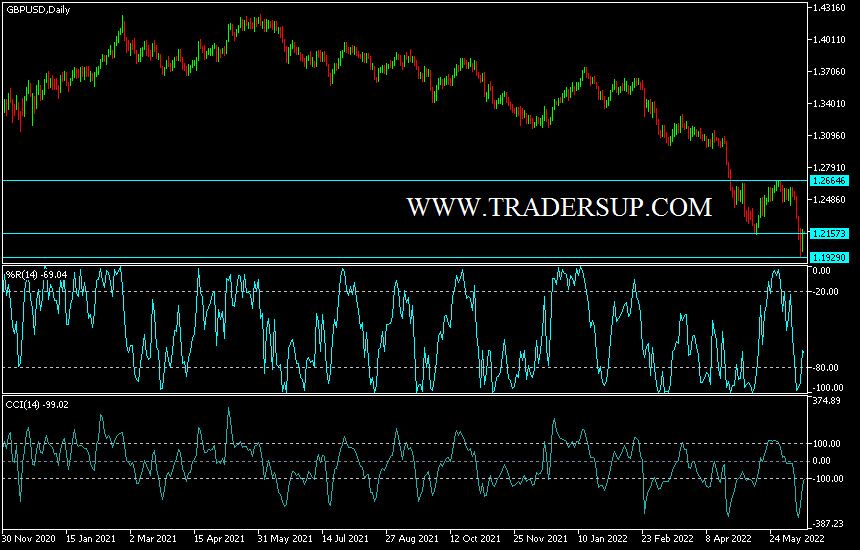Click the %R(14) -69.04 indicator label
Image resolution: width=860 pixels, height=550 pixels.
(36, 274)
